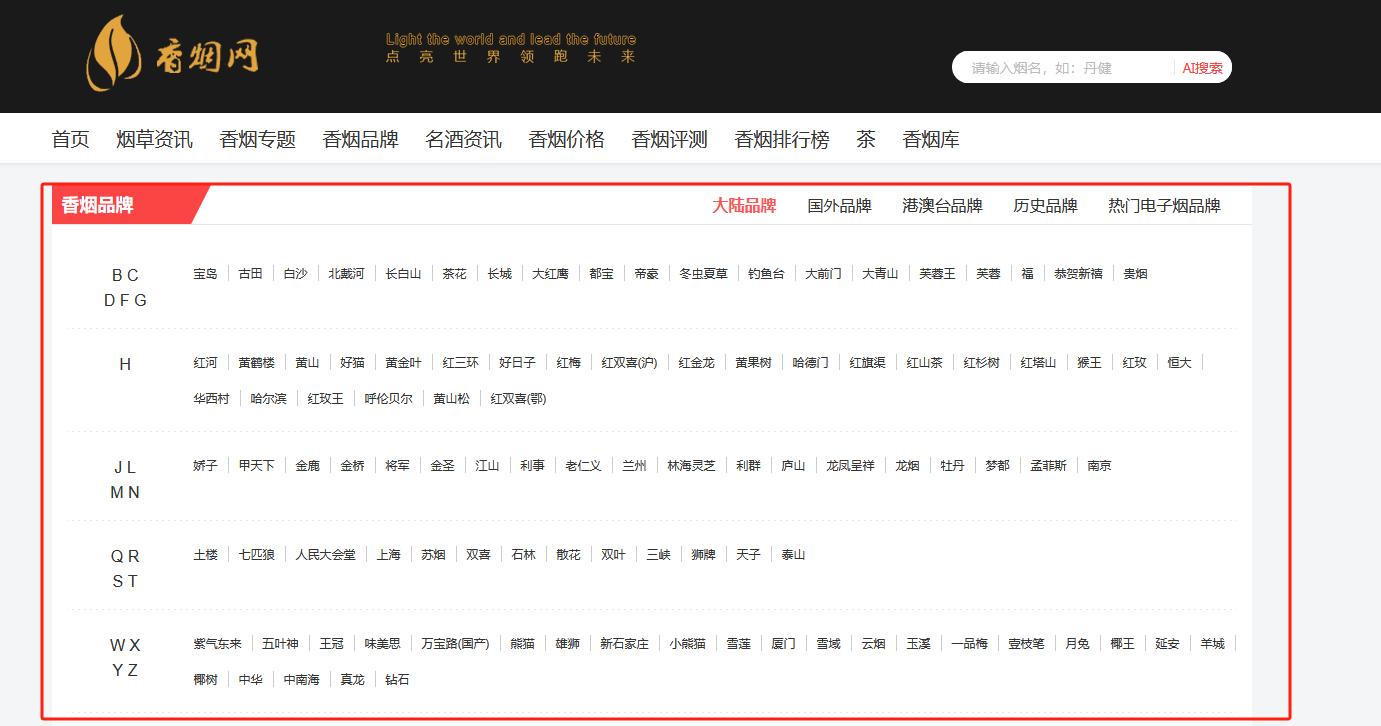Open the 香烟专题 nav item
Image resolution: width=1381 pixels, height=726 pixels.
(x=257, y=139)
